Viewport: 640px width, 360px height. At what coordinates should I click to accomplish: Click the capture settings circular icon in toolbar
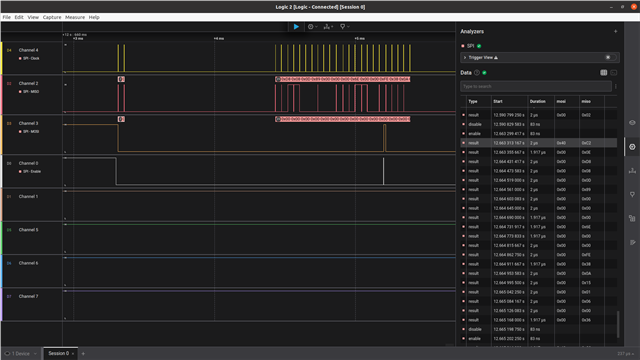(311, 27)
